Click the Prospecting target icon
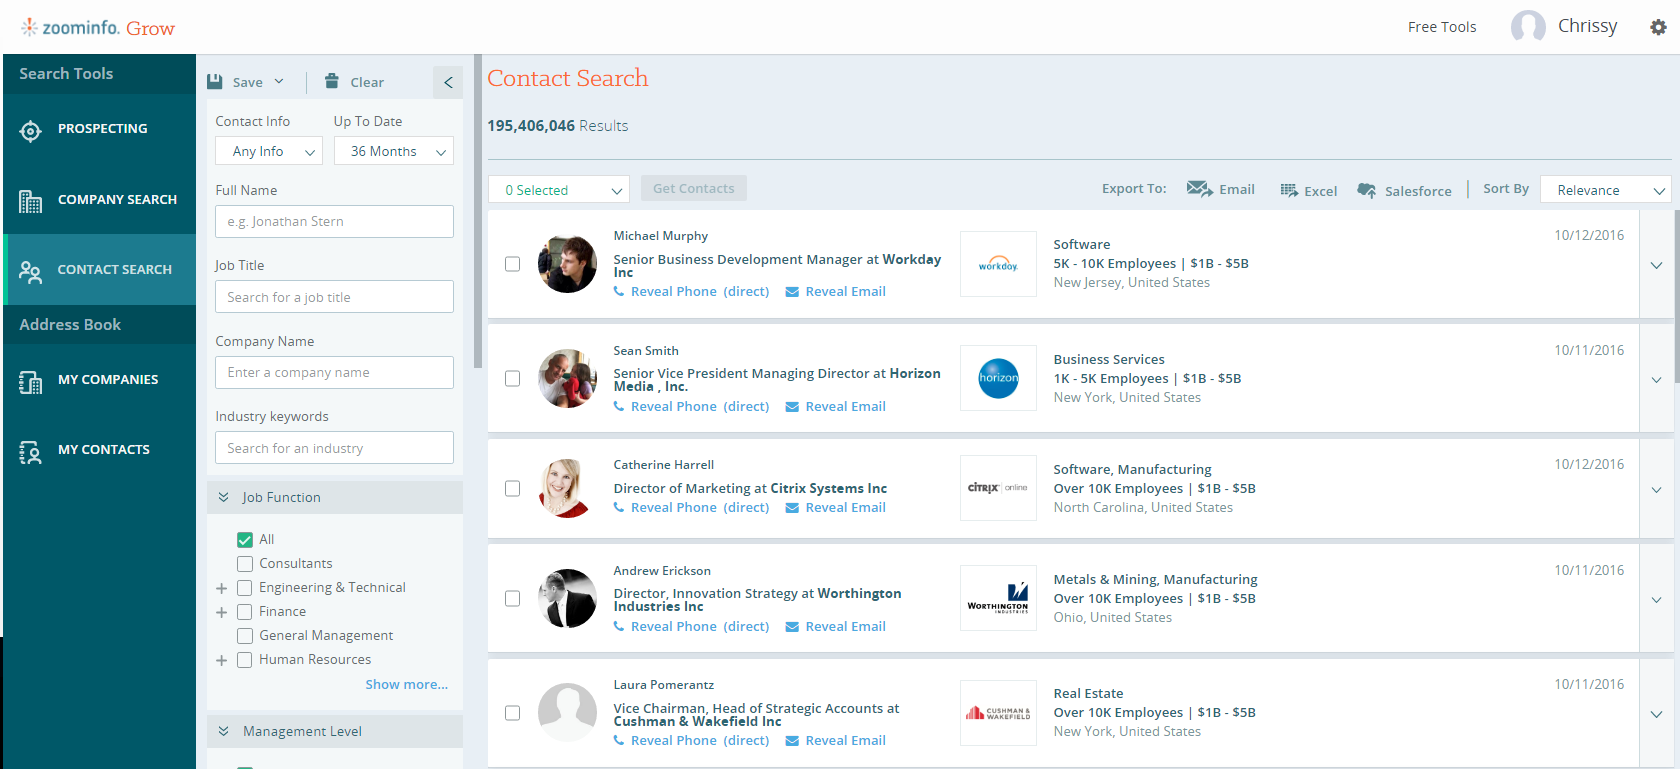 [x=31, y=130]
